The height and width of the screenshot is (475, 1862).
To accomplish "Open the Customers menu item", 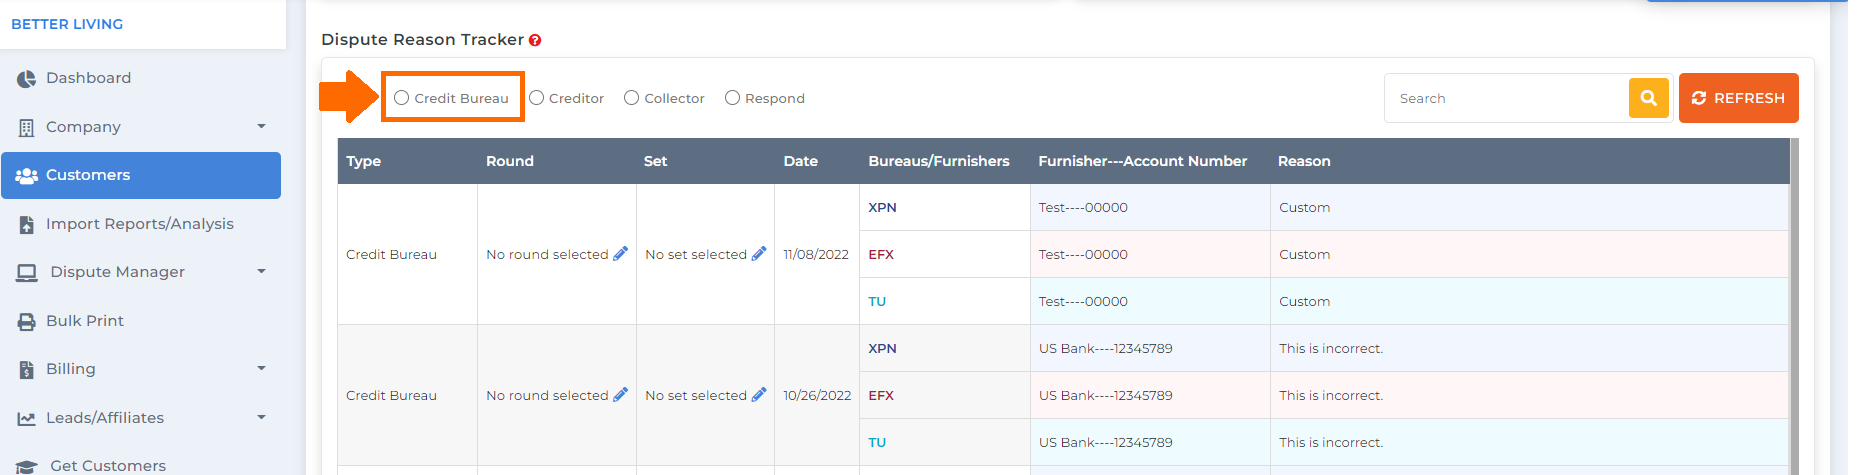I will 141,175.
